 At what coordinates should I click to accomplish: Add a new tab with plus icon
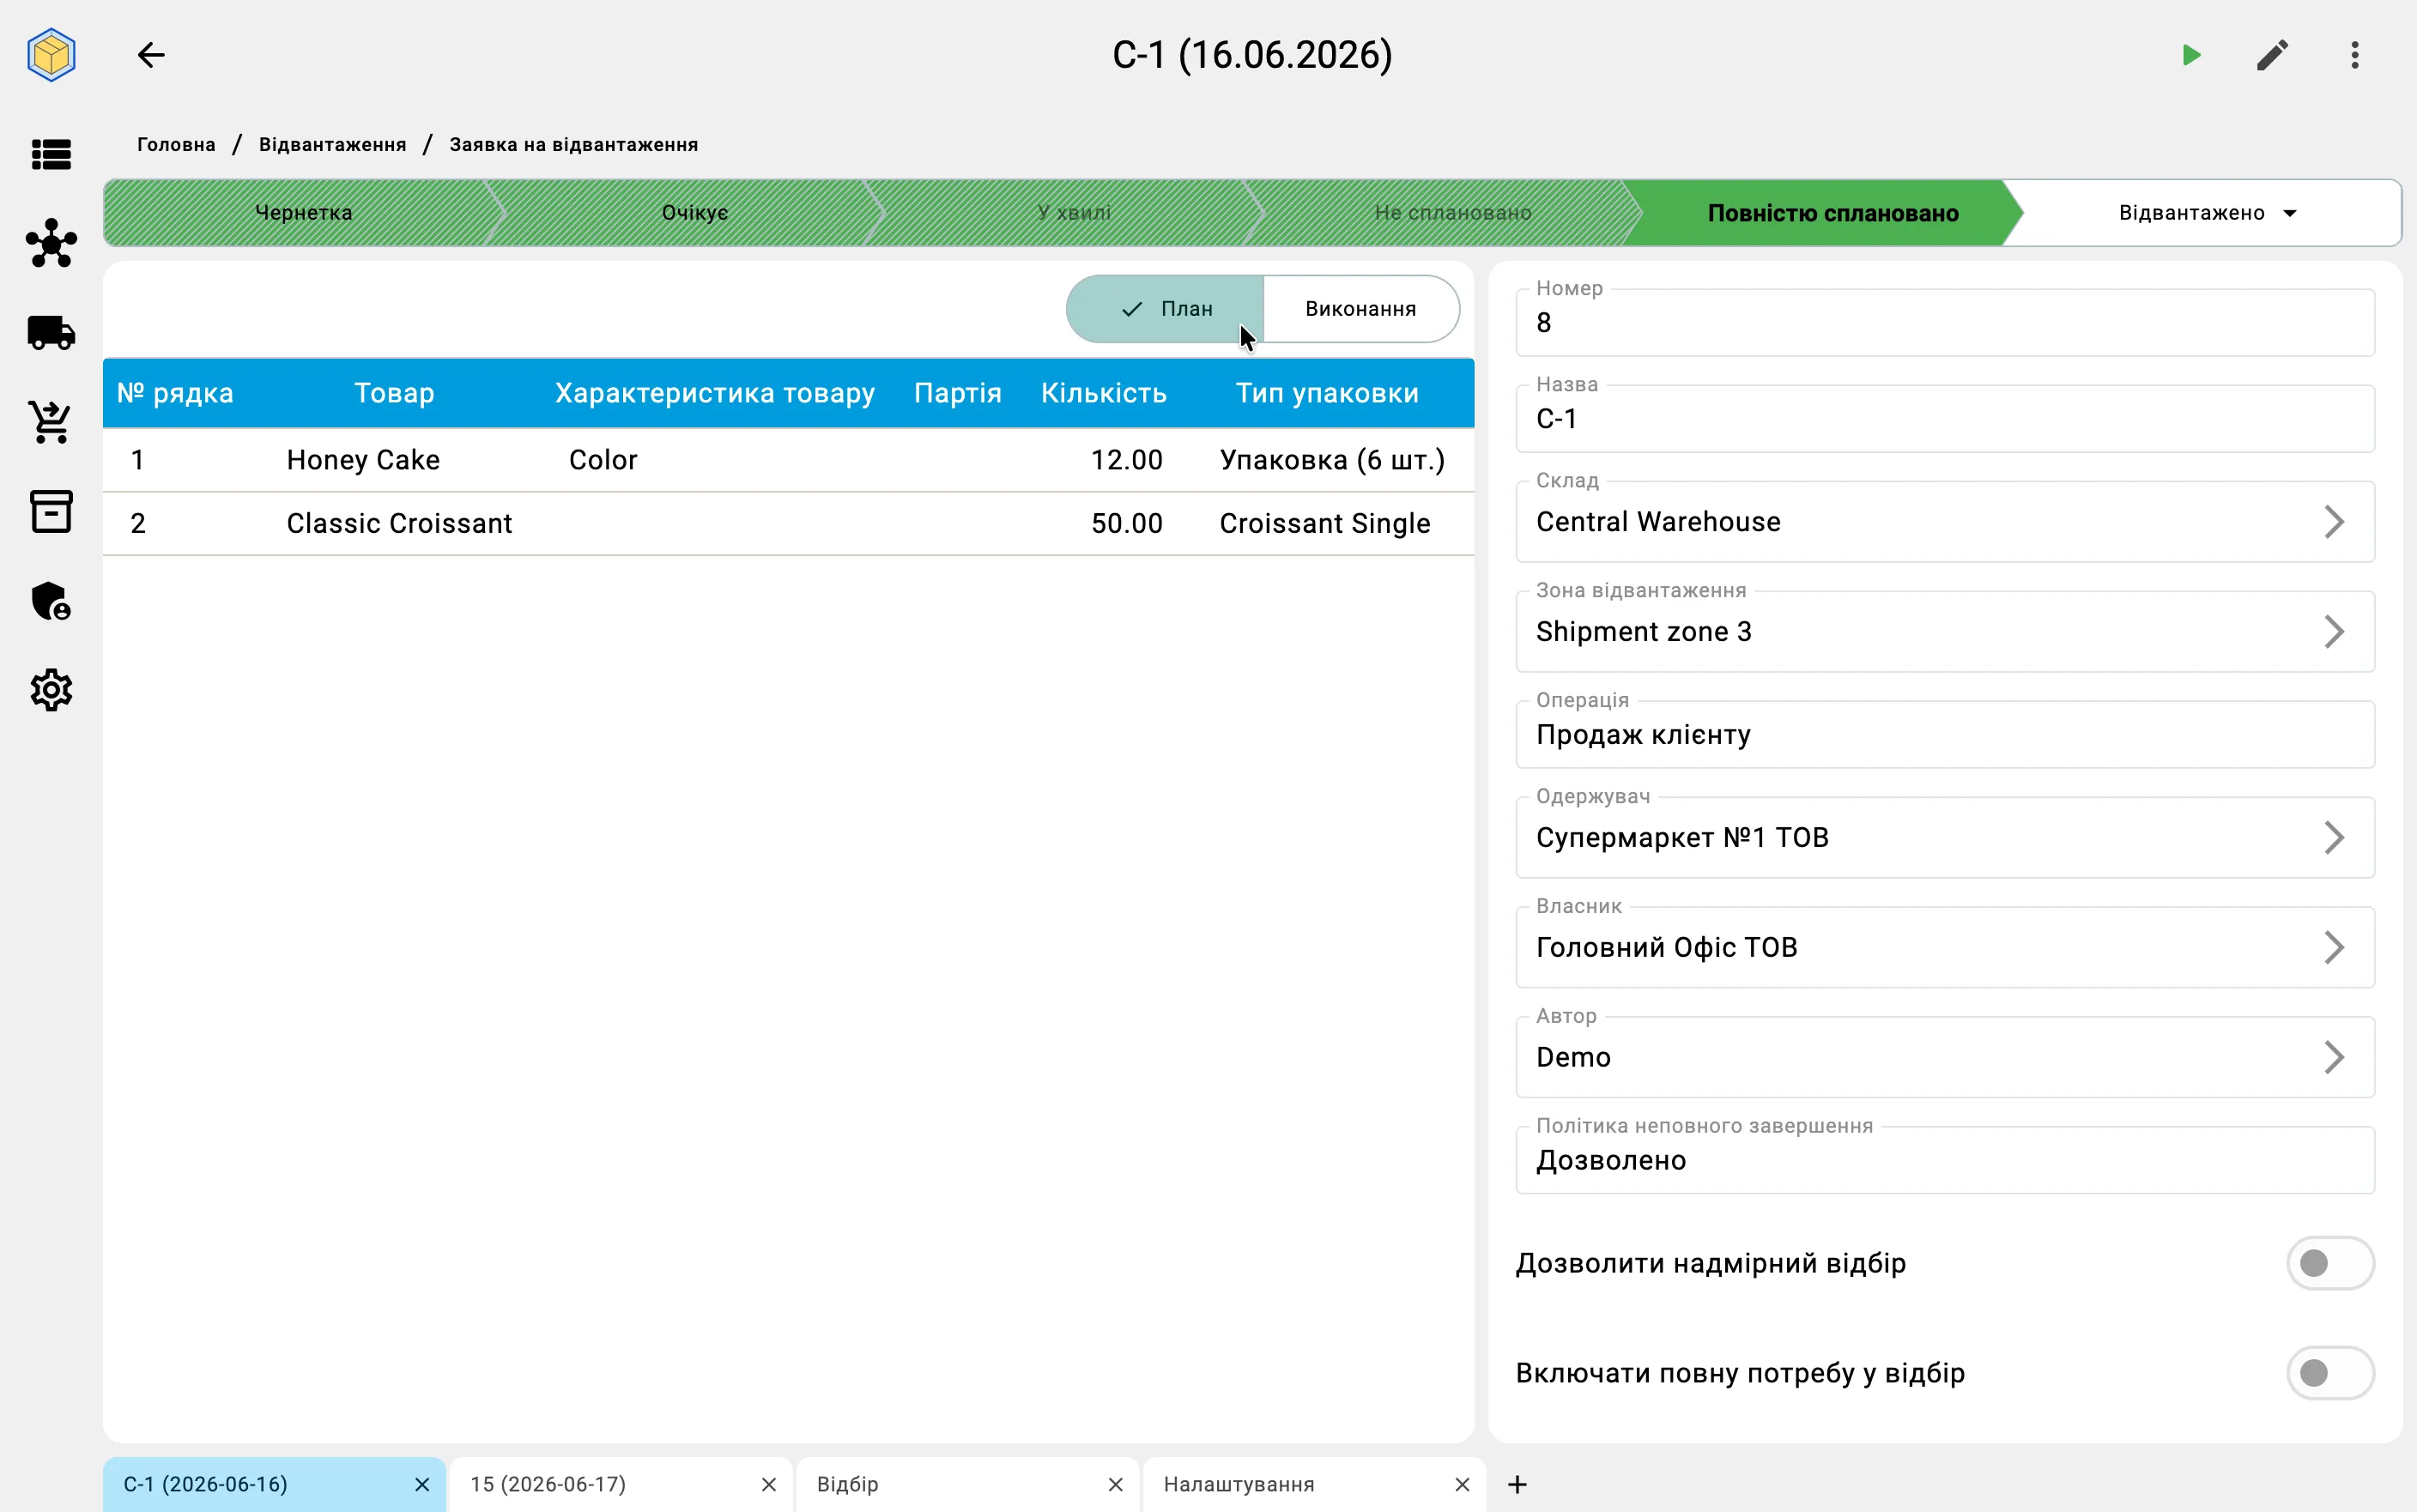click(x=1517, y=1485)
